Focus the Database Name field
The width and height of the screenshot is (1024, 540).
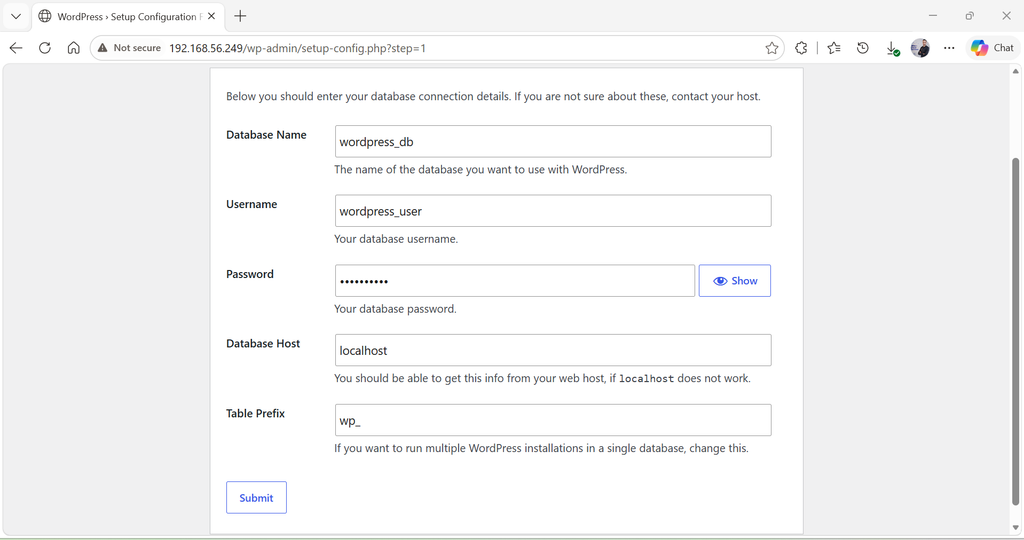(553, 141)
